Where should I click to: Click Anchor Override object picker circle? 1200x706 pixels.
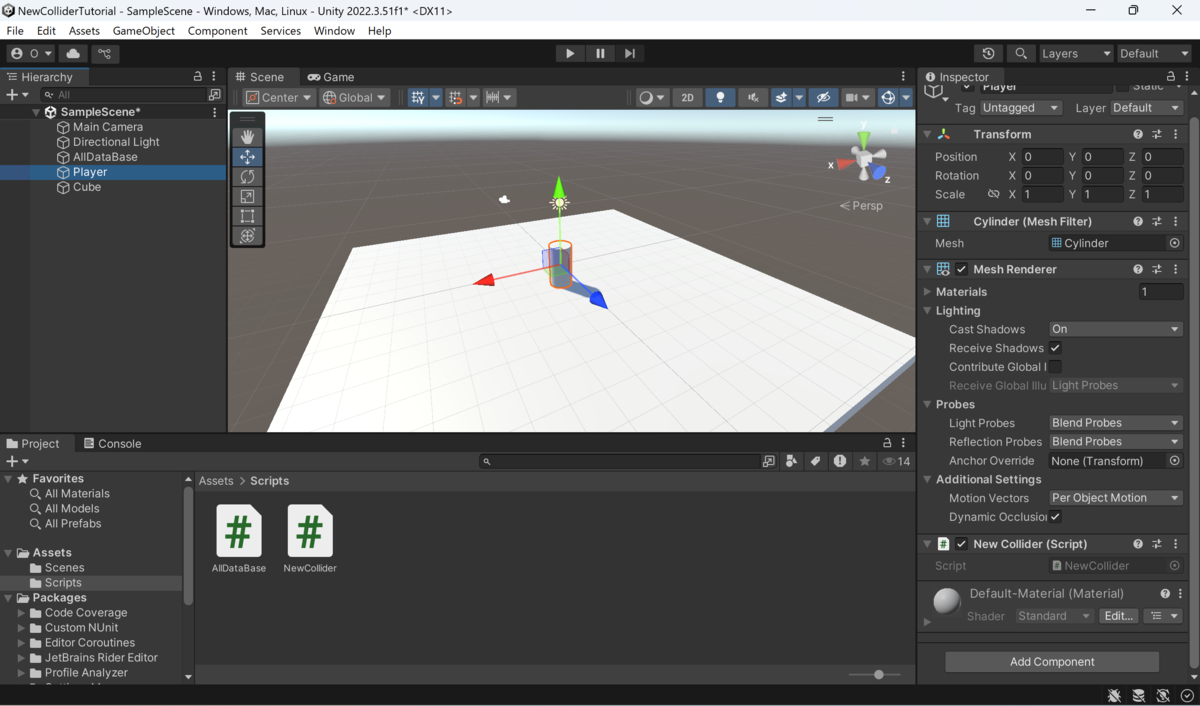(x=1175, y=461)
